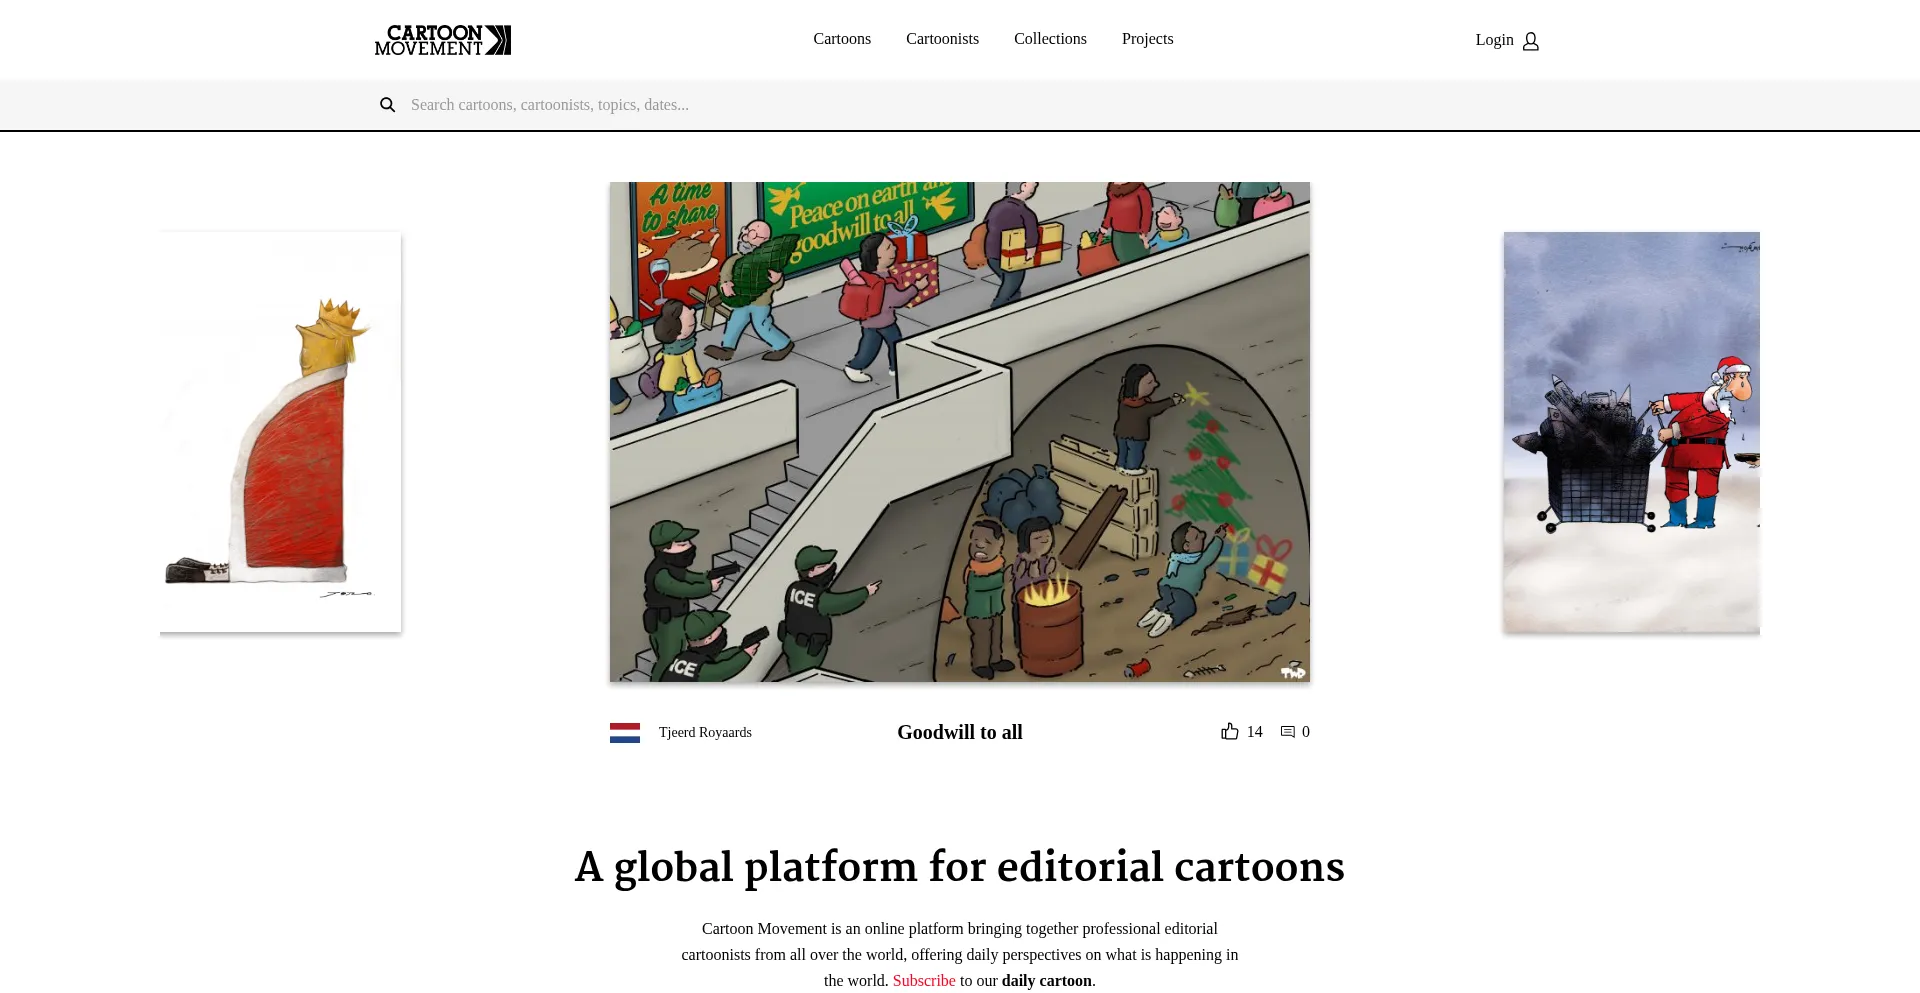Open the Cartoonists menu item
The image size is (1920, 993).
coord(941,39)
